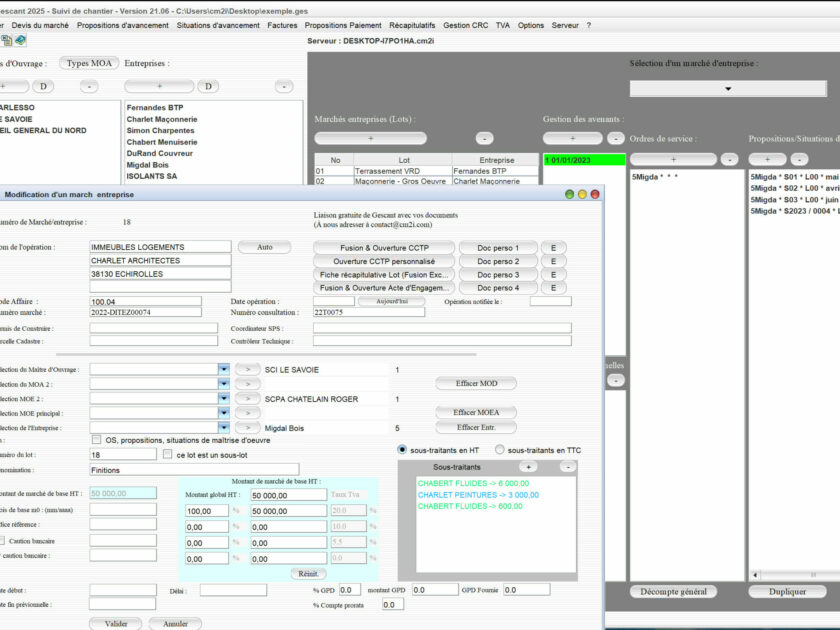Click the E button beside Doc perso 4
Screen dimensions: 840x630
point(553,288)
